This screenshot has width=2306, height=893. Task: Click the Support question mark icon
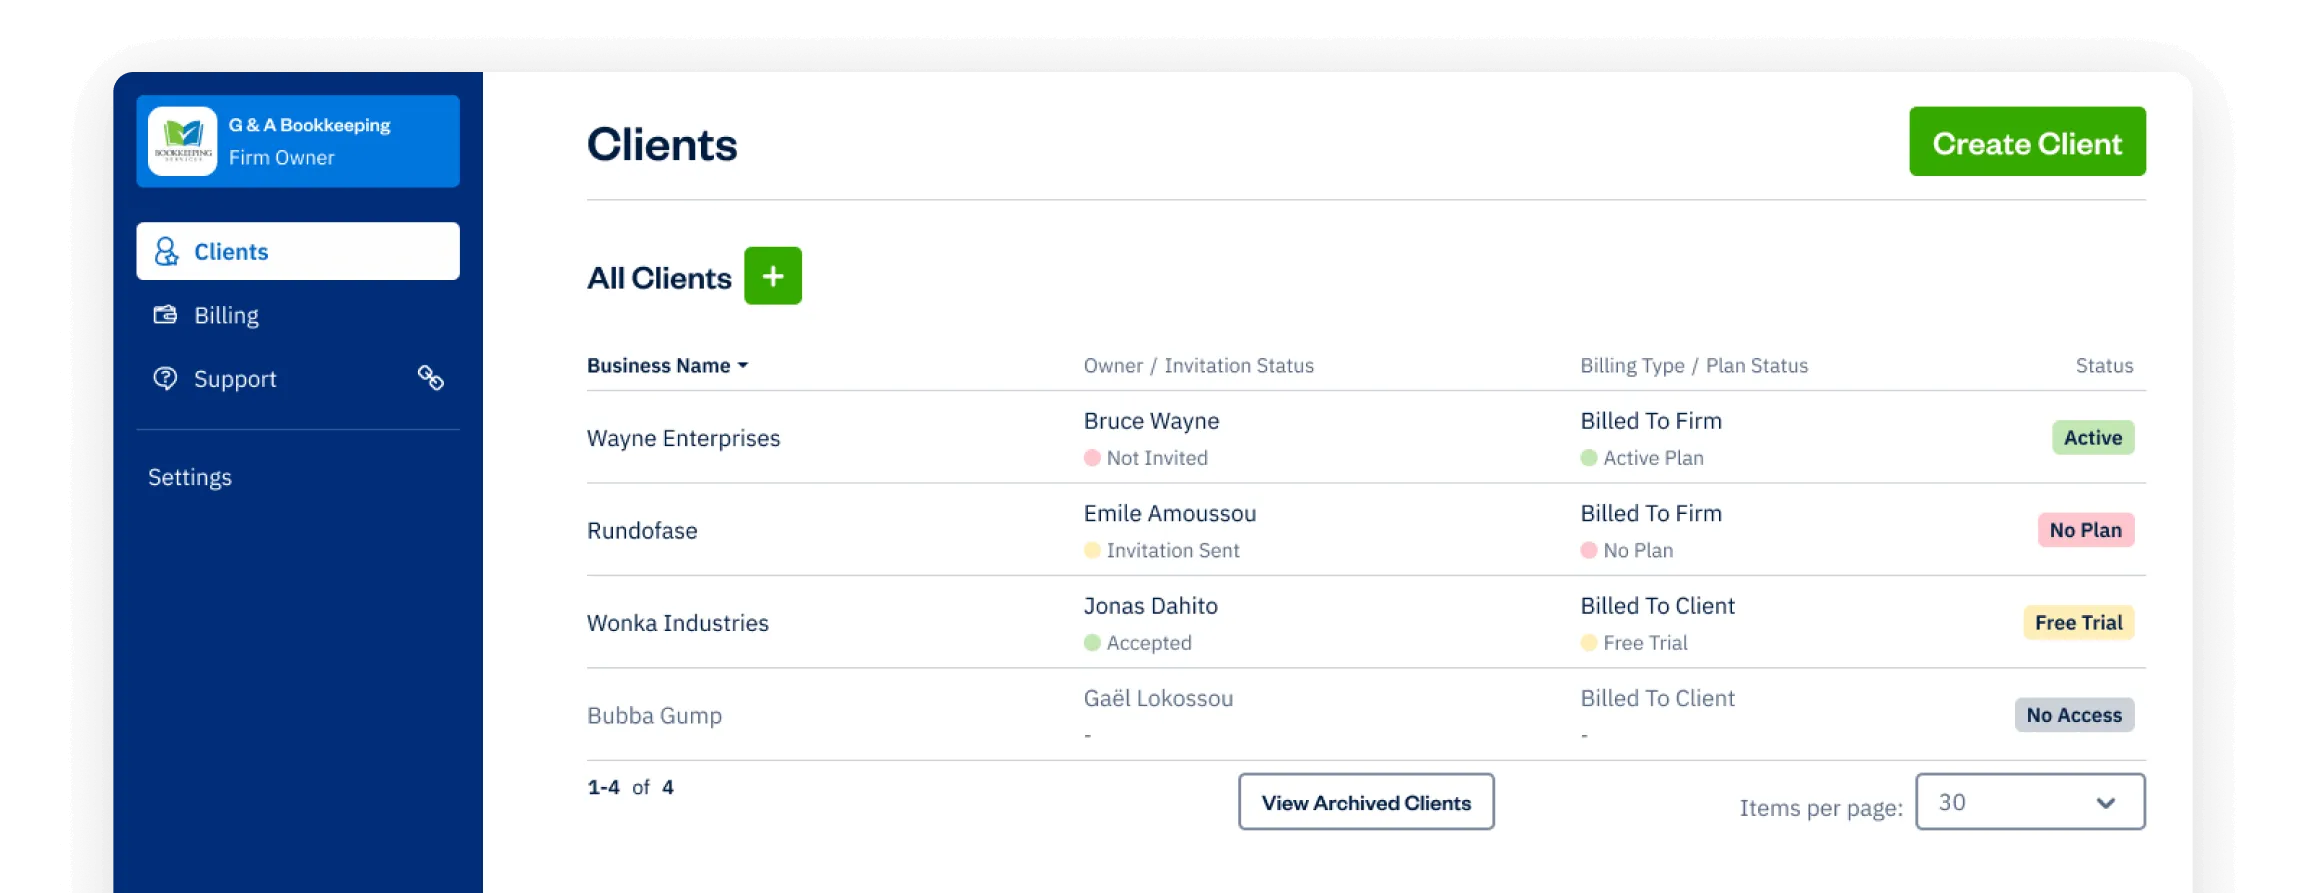[x=165, y=379]
